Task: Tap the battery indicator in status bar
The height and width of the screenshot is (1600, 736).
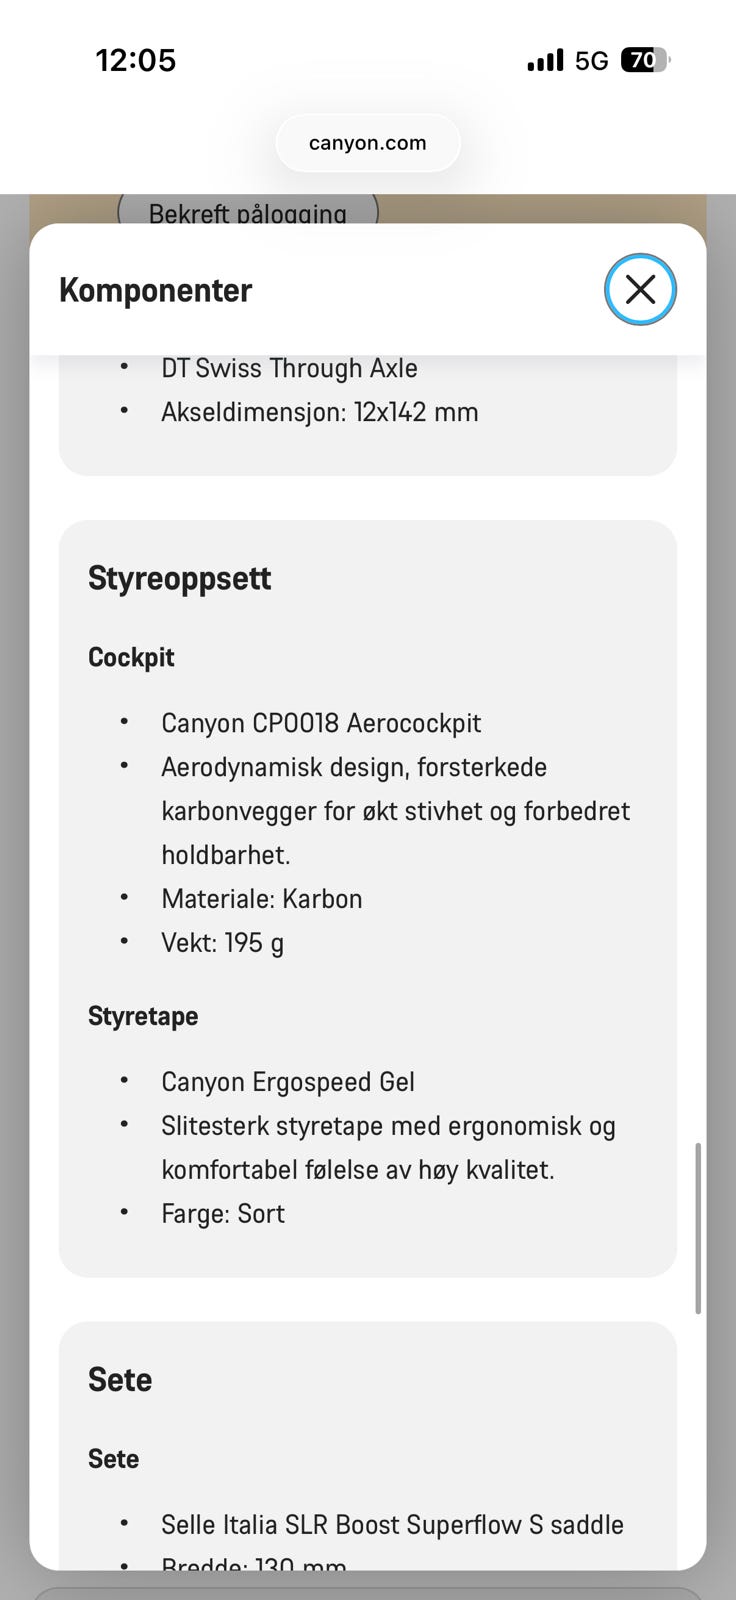Action: (x=644, y=61)
